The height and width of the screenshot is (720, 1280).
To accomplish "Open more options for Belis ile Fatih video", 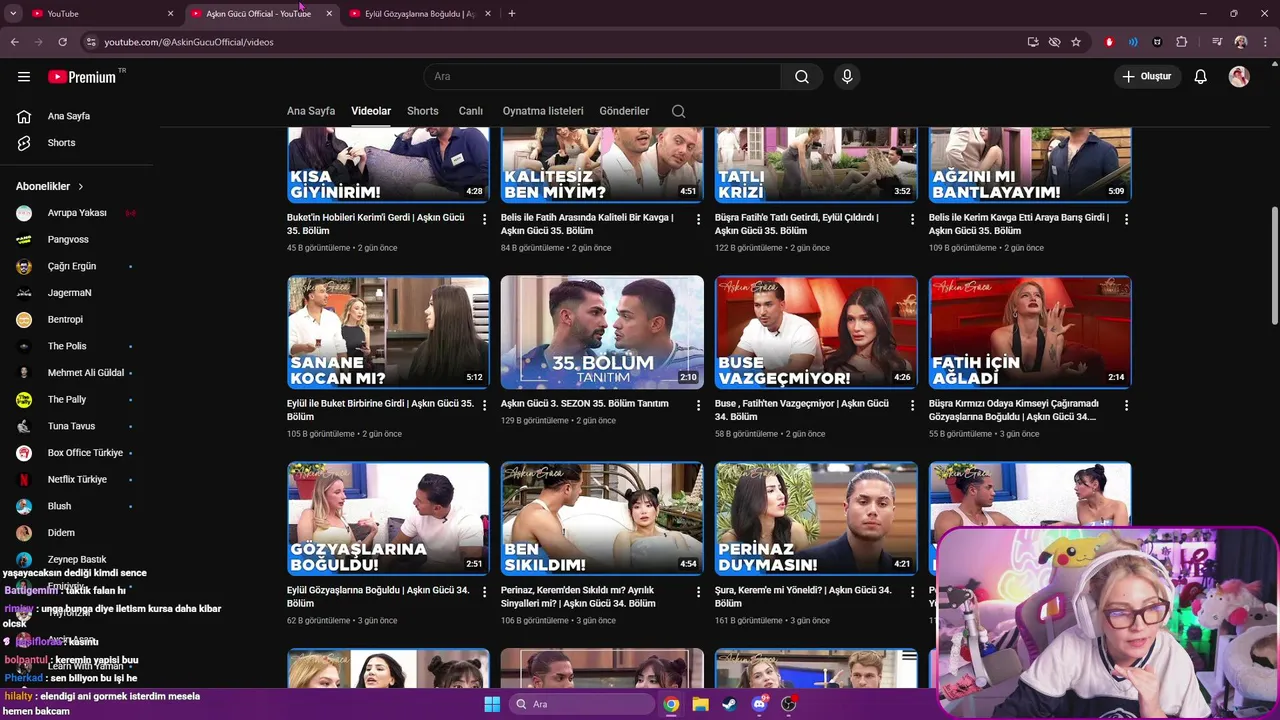I will click(699, 219).
